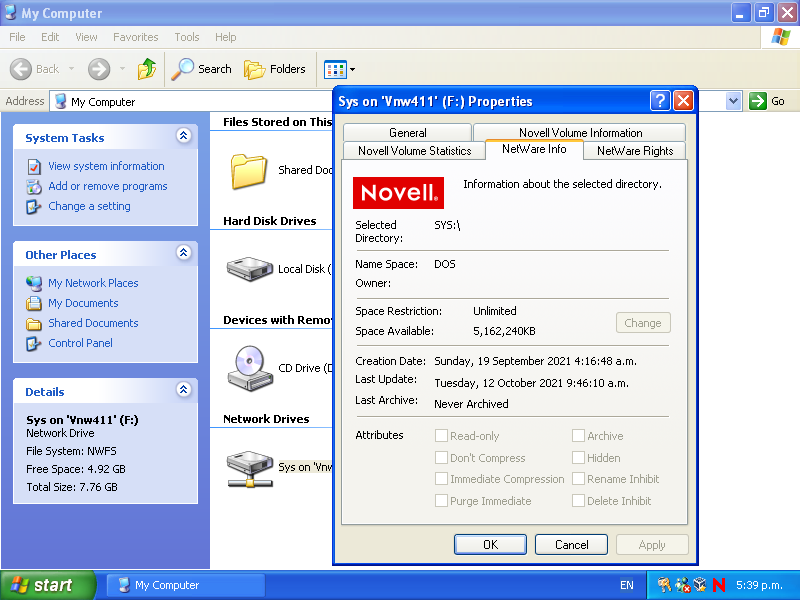Click the Change space restriction button

[x=643, y=322]
